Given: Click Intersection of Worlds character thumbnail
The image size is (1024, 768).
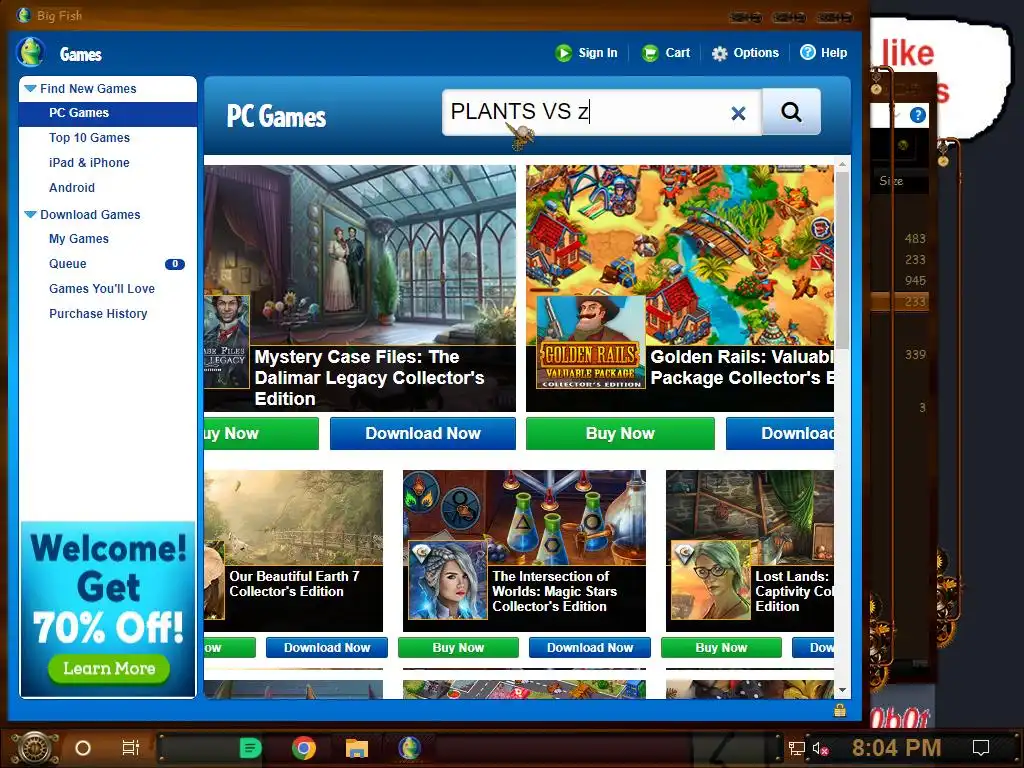Looking at the screenshot, I should (x=447, y=580).
